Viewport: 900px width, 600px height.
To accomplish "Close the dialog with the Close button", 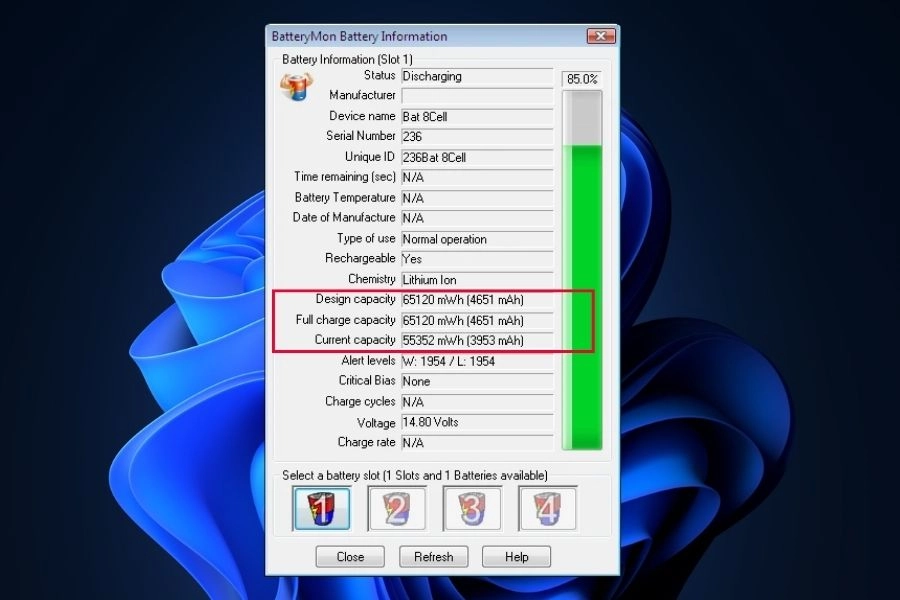I will tap(350, 557).
